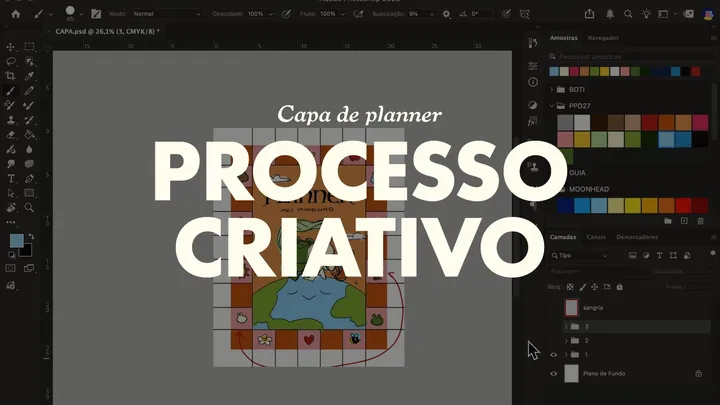The image size is (720, 405).
Task: Hide the Plano de Fundo layer
Action: (x=553, y=373)
